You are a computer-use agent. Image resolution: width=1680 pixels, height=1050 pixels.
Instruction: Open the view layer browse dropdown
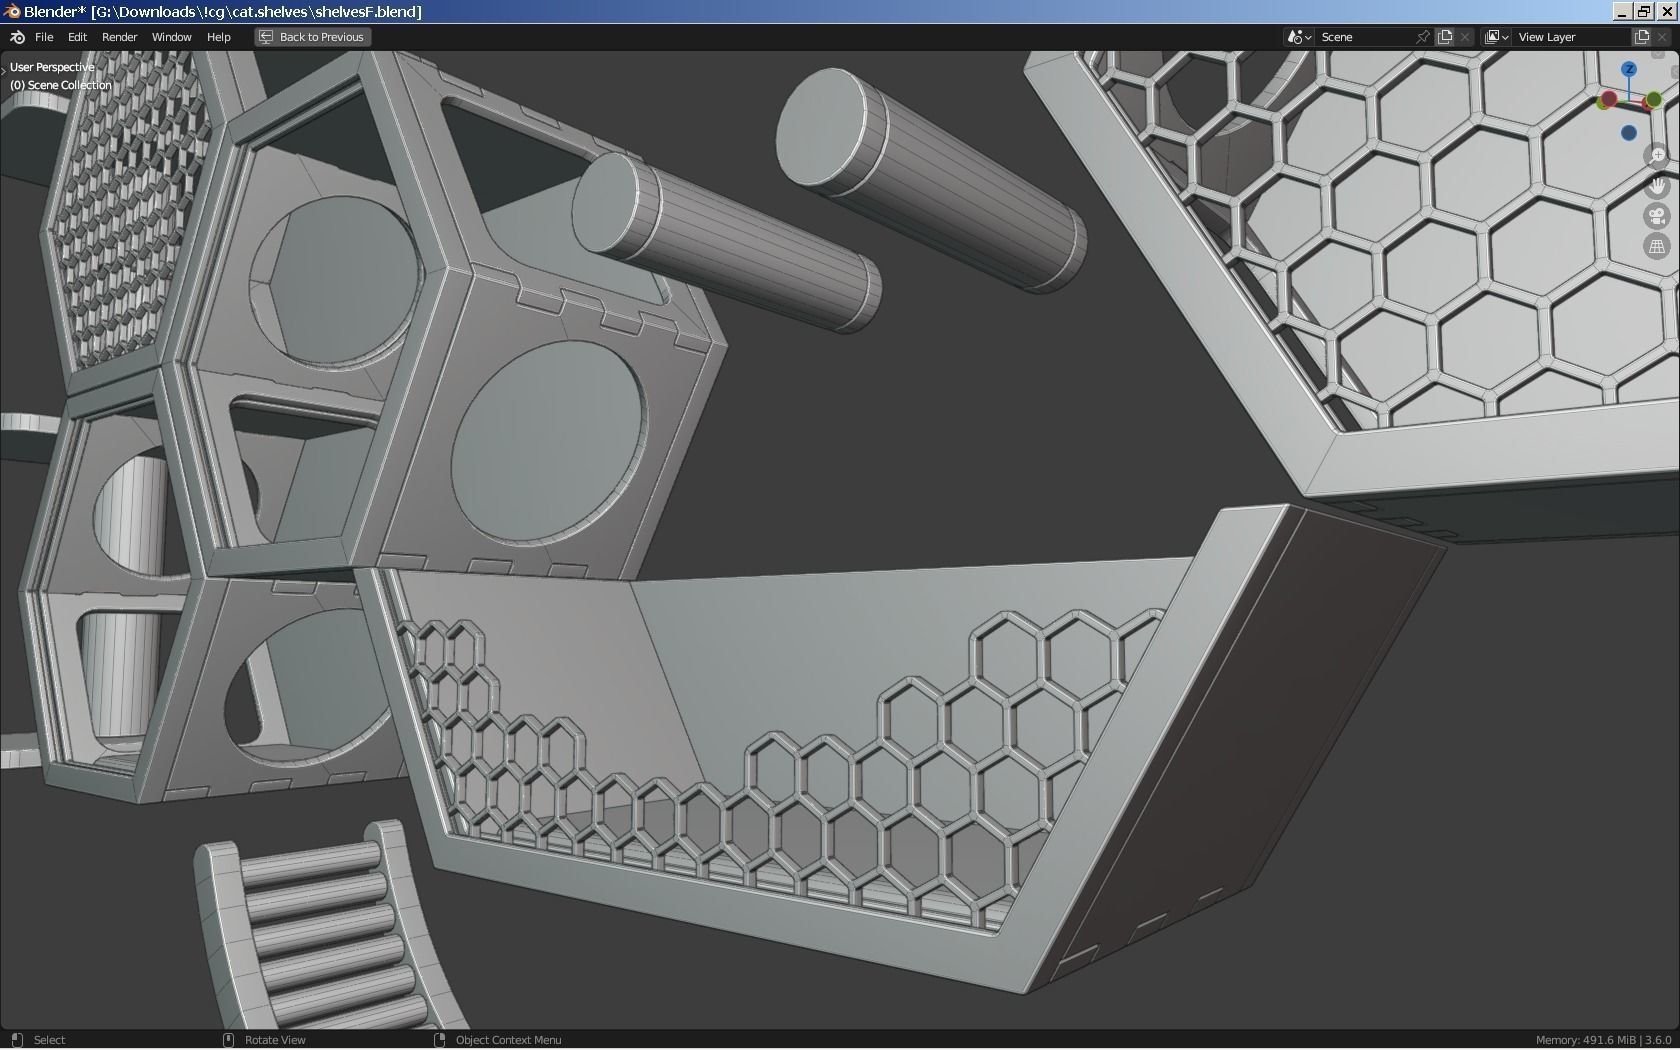point(1496,37)
